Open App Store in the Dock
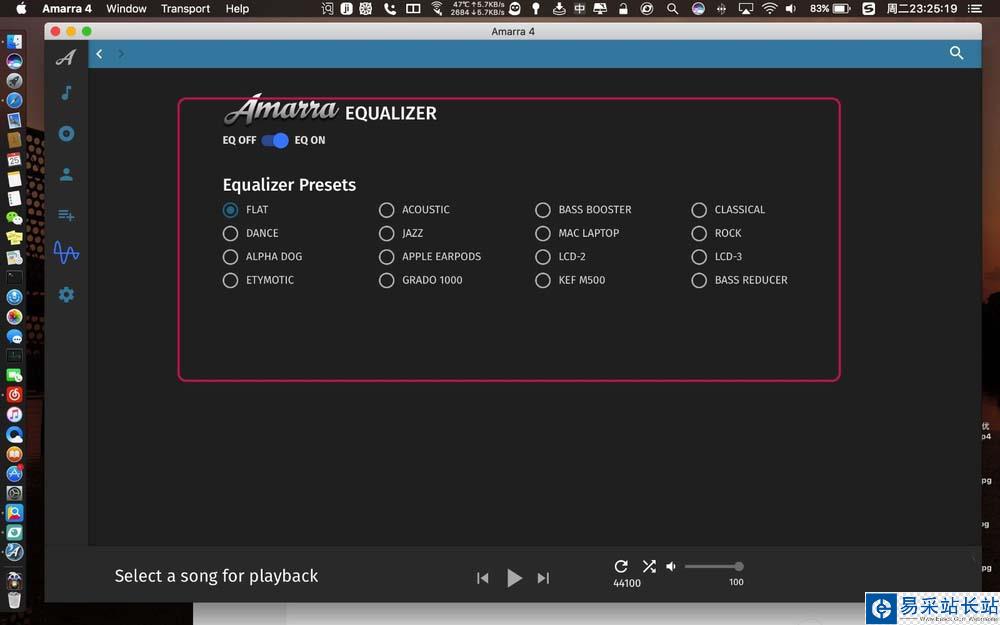 coord(14,473)
